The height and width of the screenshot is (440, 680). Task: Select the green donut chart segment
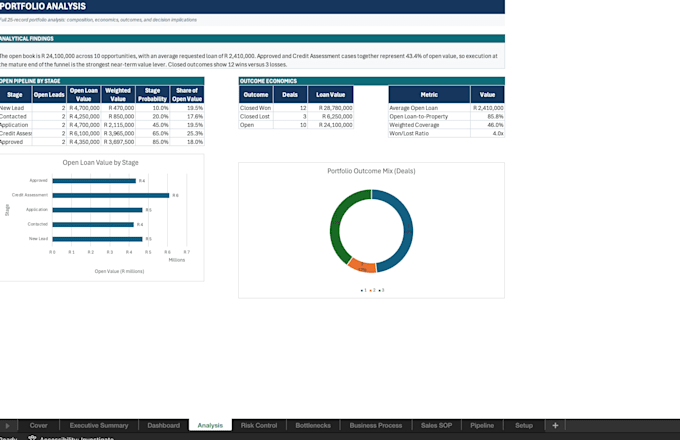tap(343, 223)
